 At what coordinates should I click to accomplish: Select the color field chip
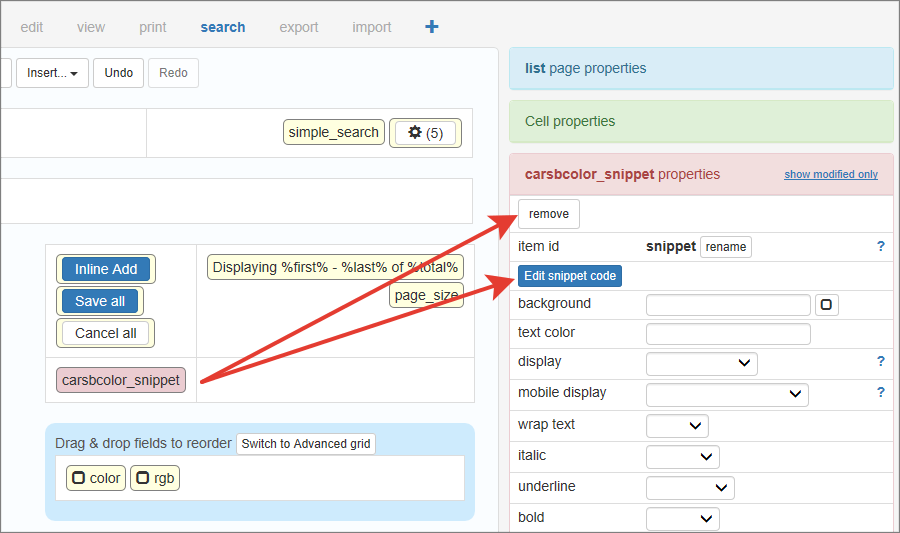tap(96, 478)
